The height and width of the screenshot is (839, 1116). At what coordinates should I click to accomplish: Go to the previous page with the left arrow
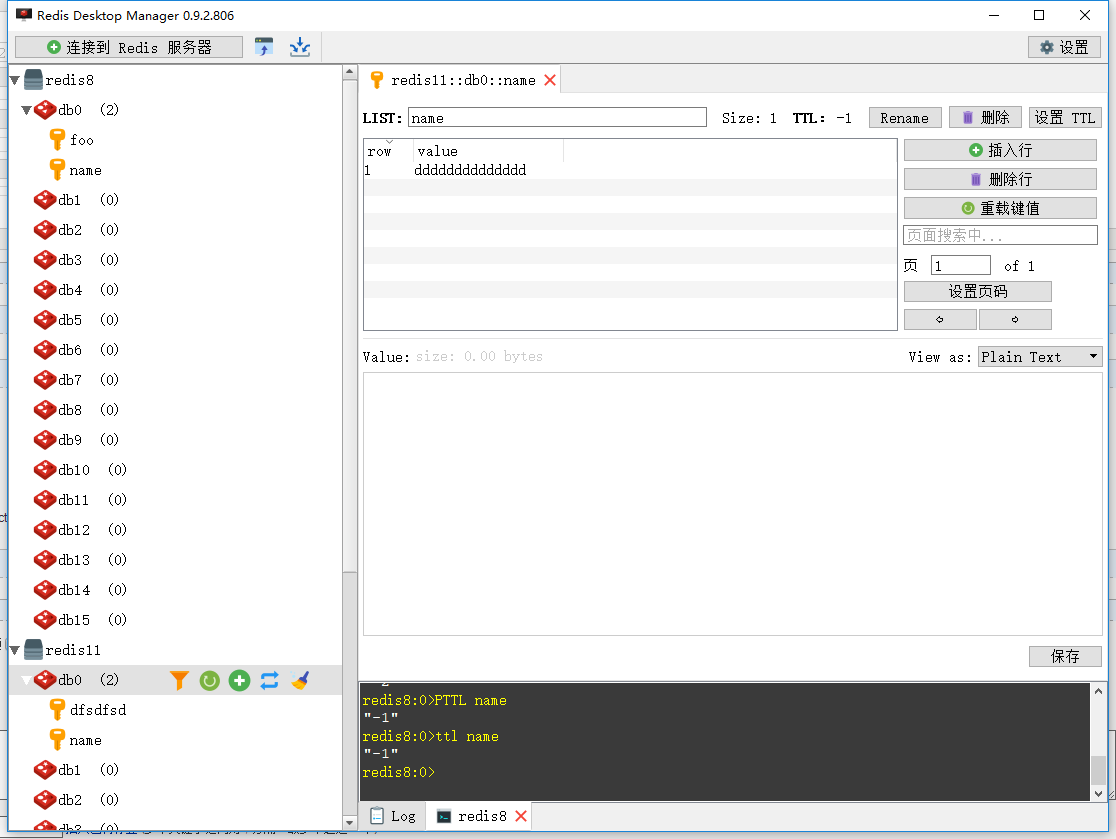click(x=939, y=320)
